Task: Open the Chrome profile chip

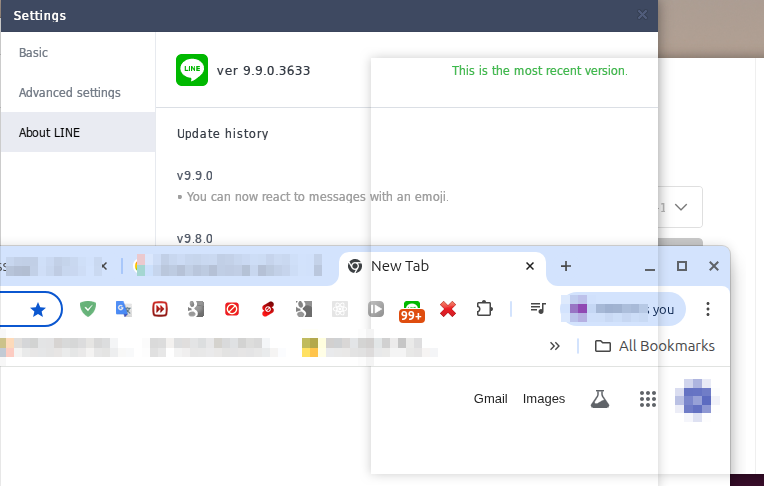Action: (623, 309)
